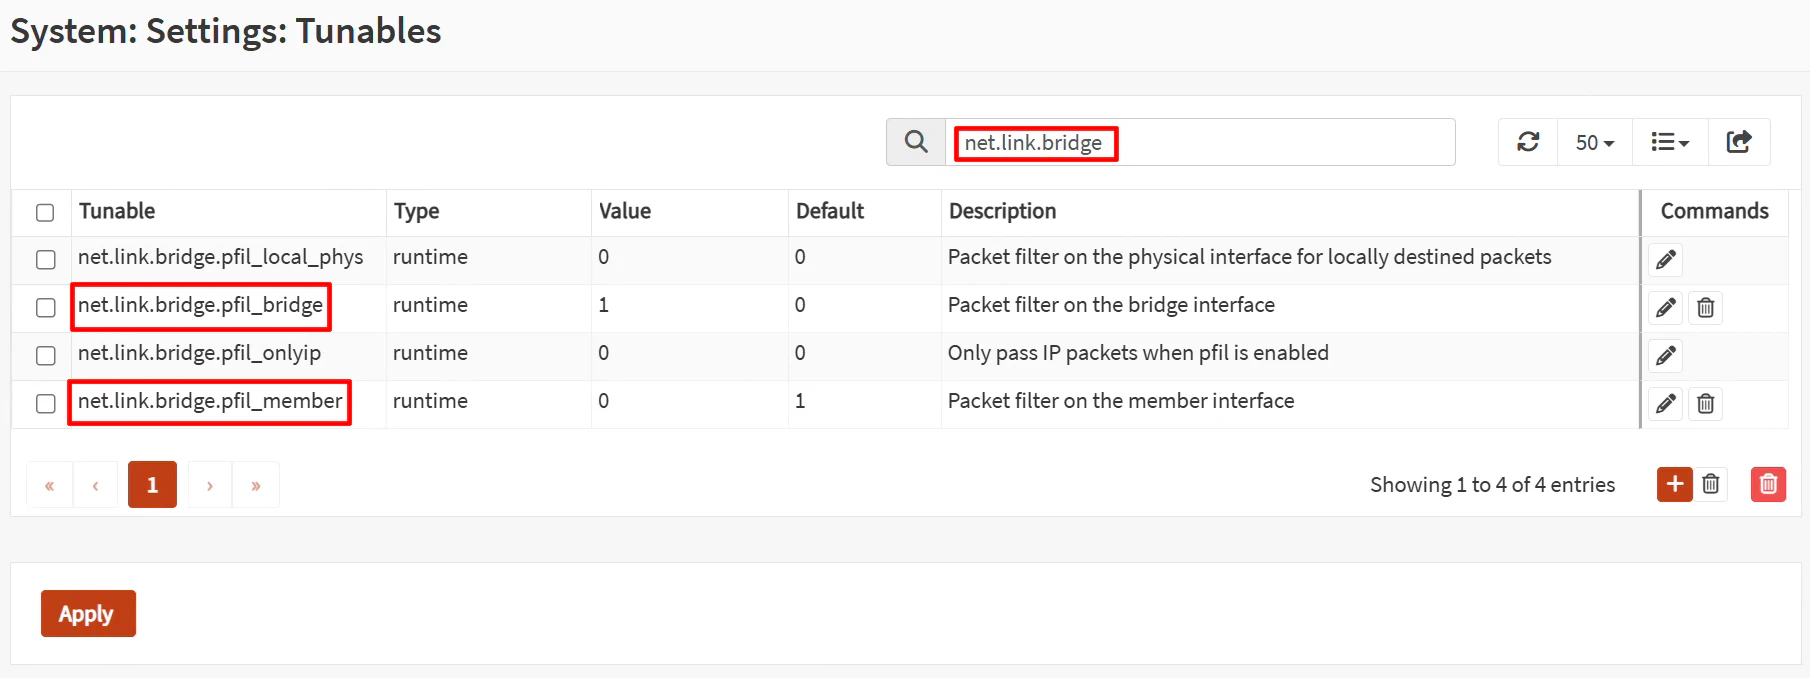This screenshot has width=1810, height=678.
Task: Click the search magnifier icon
Action: 916,142
